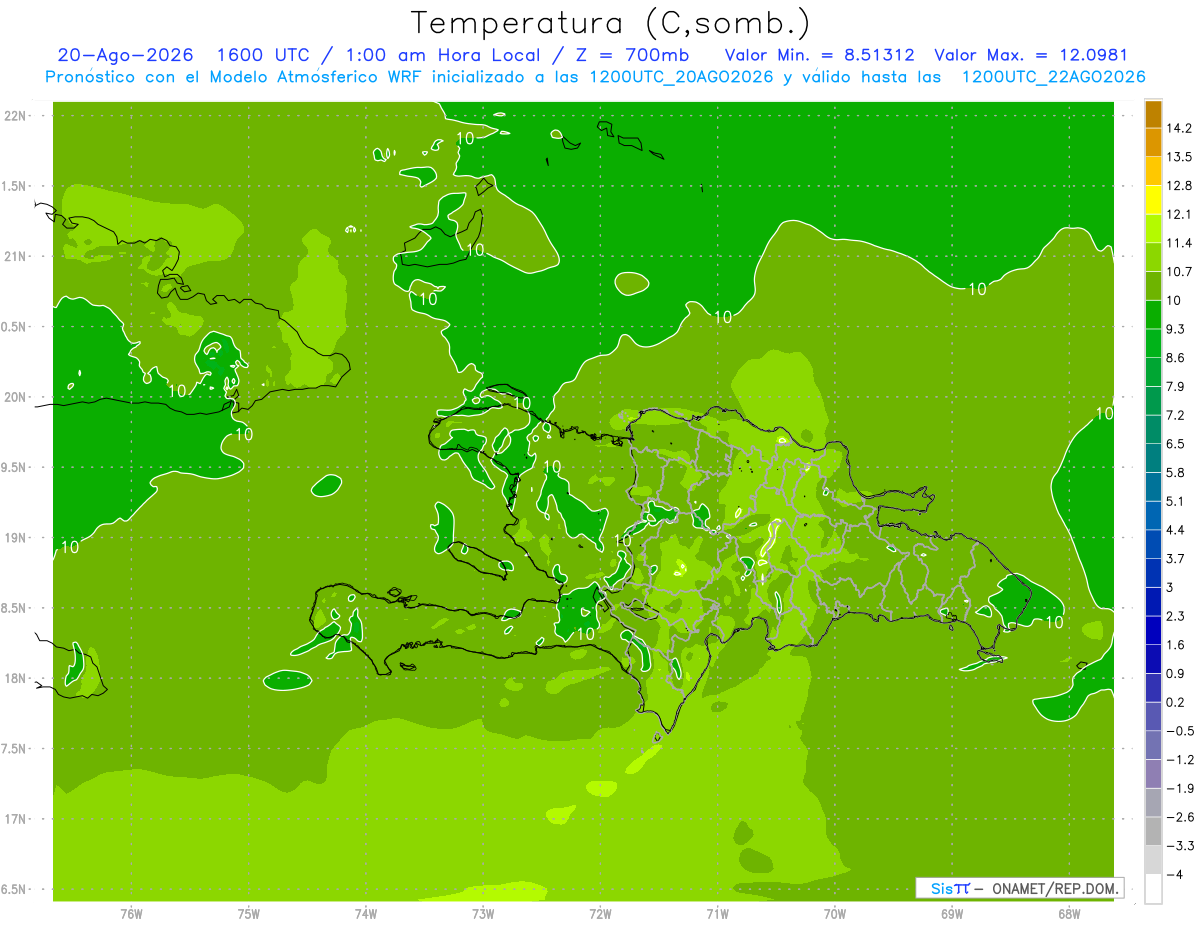Click the 70W longitude axis label
The width and height of the screenshot is (1200, 927).
tap(835, 913)
